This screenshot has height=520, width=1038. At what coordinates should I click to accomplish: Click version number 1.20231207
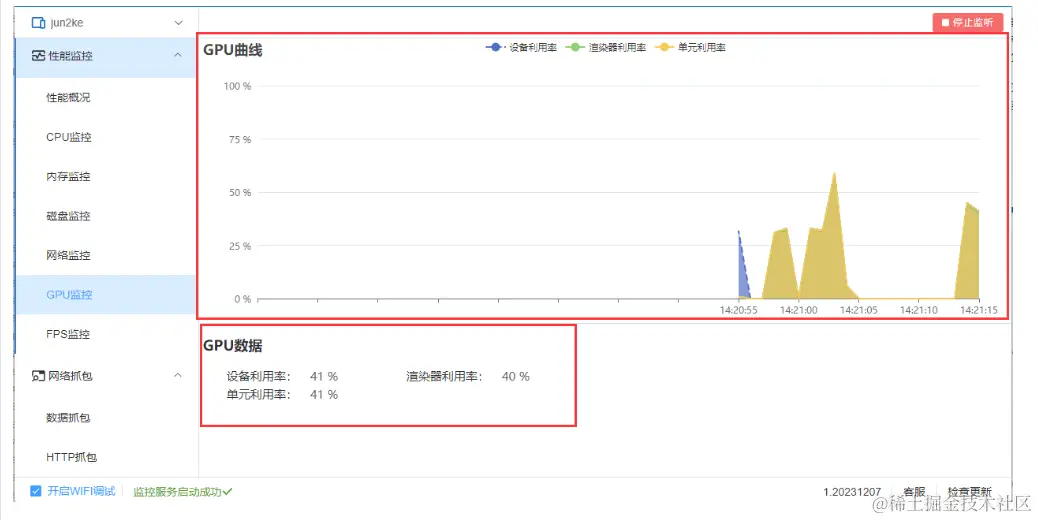853,492
